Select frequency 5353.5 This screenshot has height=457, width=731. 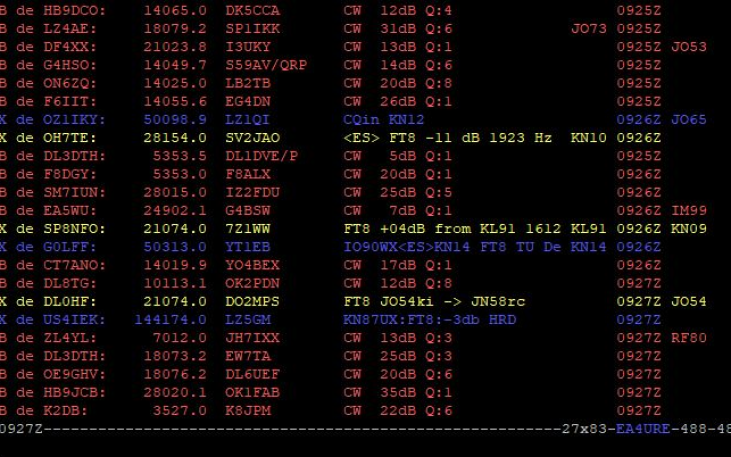pos(179,156)
